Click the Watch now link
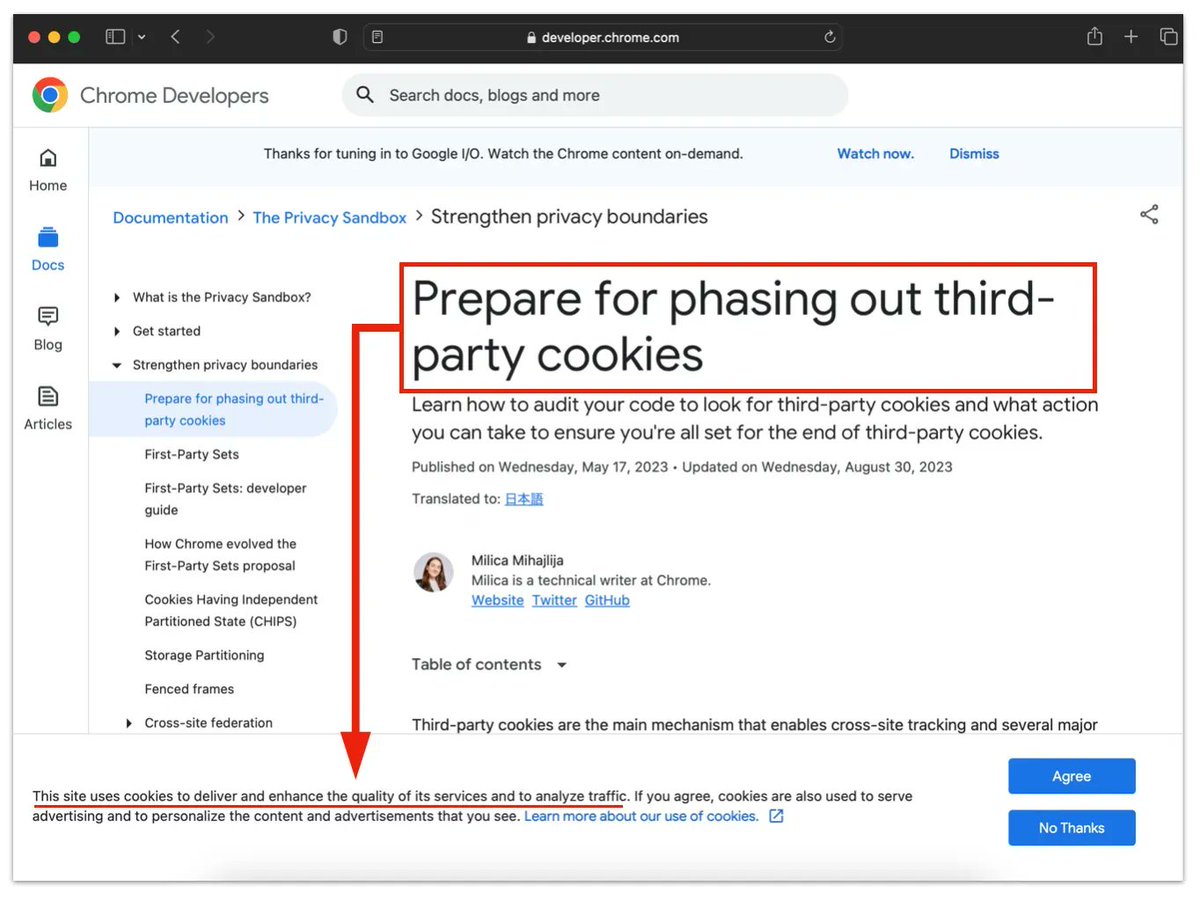The width and height of the screenshot is (1200, 901). 875,154
